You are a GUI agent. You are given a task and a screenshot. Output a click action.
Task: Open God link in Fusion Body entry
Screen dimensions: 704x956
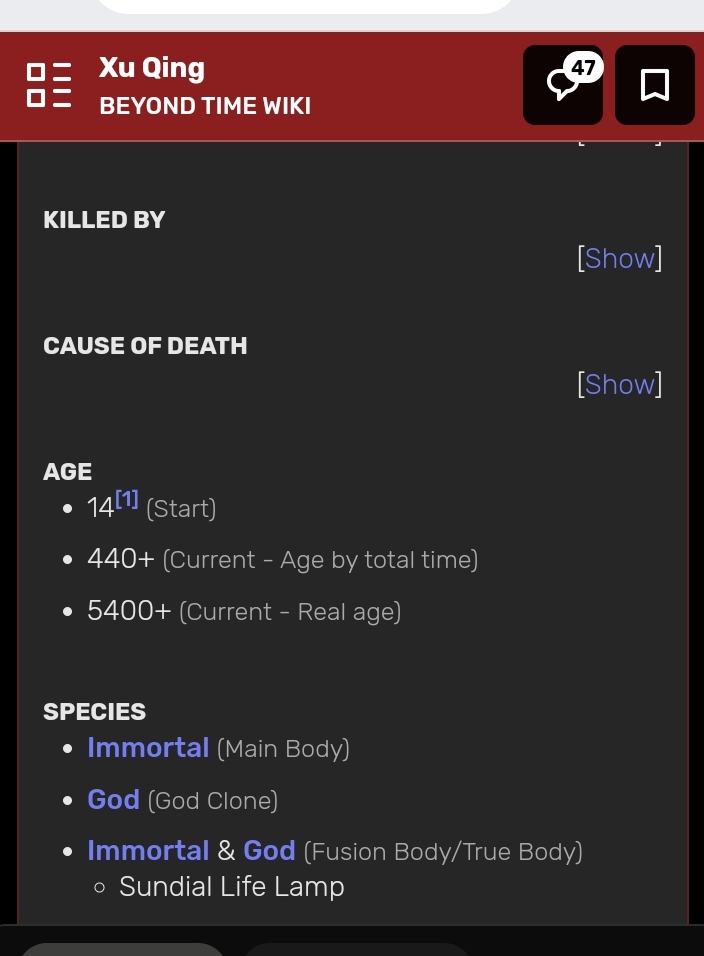pos(269,851)
